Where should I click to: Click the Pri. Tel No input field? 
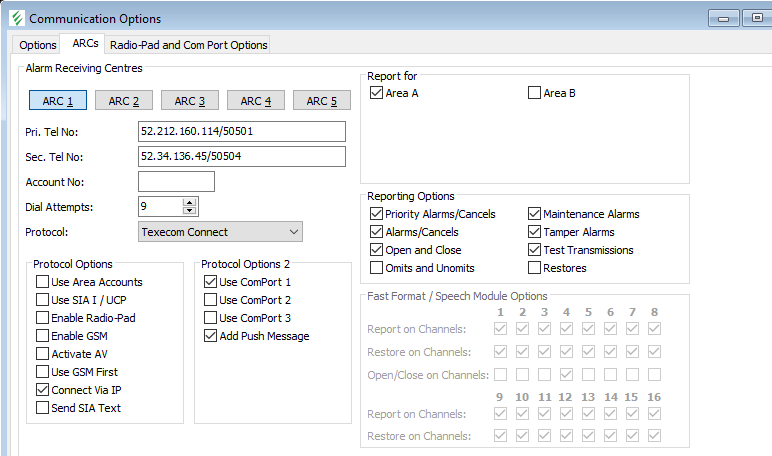[241, 132]
